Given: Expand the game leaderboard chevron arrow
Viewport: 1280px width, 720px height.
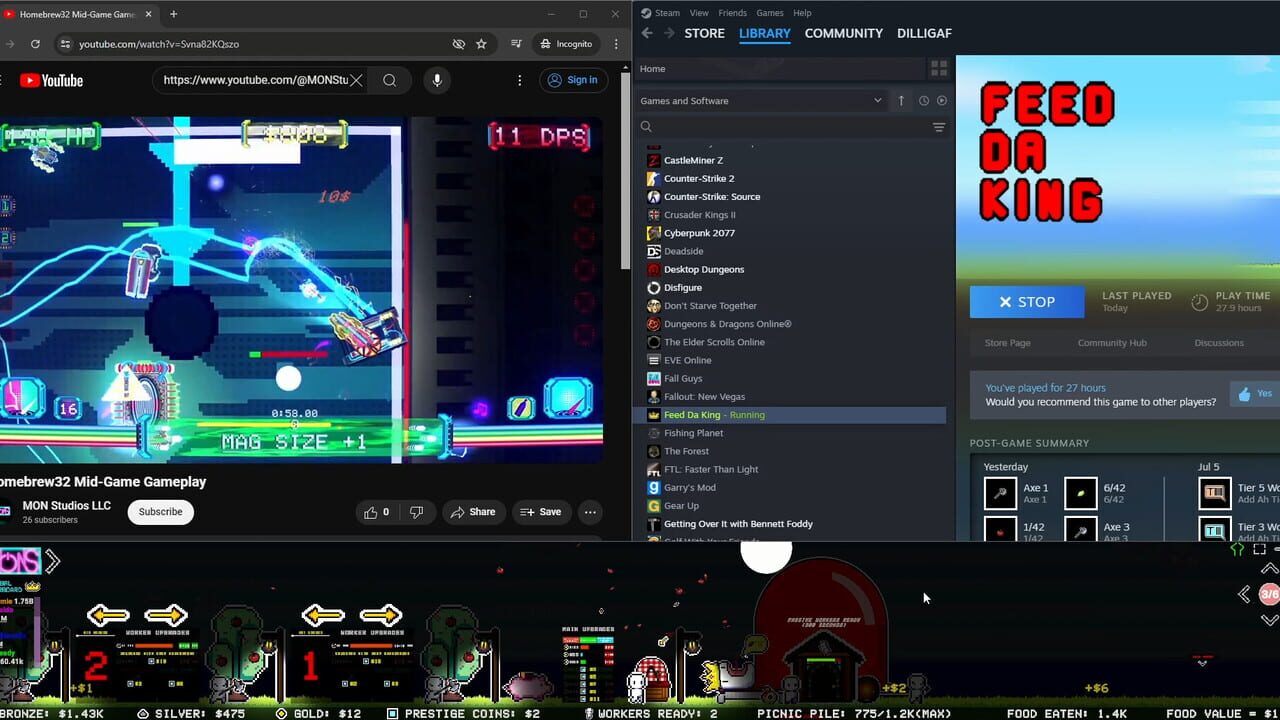Looking at the screenshot, I should [53, 562].
